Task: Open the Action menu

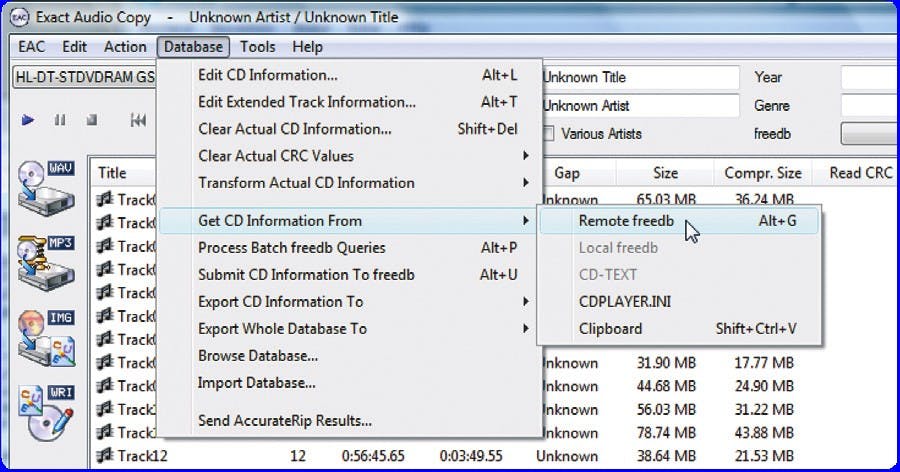Action: (x=125, y=47)
